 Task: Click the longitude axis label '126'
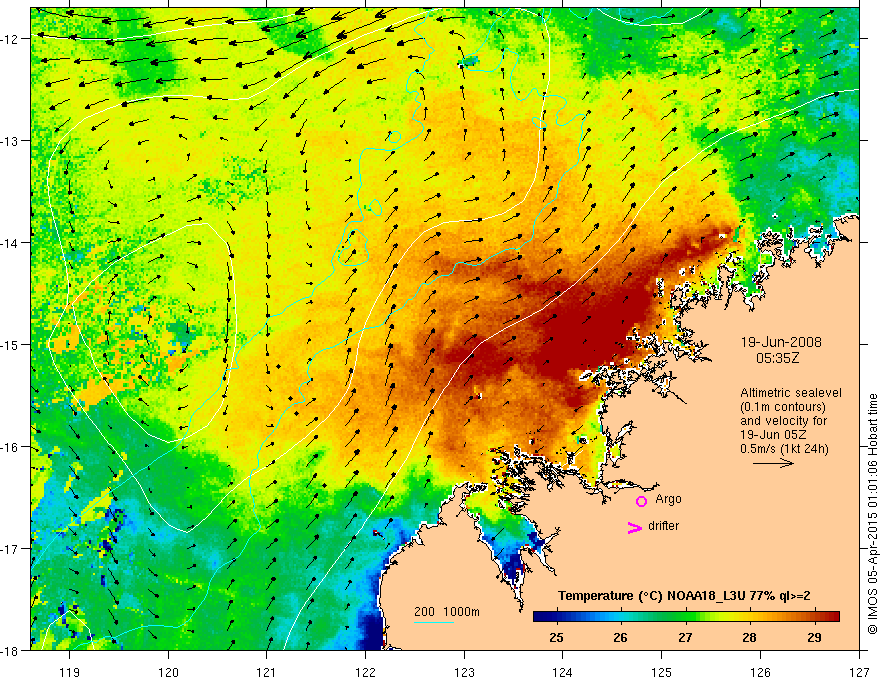pos(760,672)
